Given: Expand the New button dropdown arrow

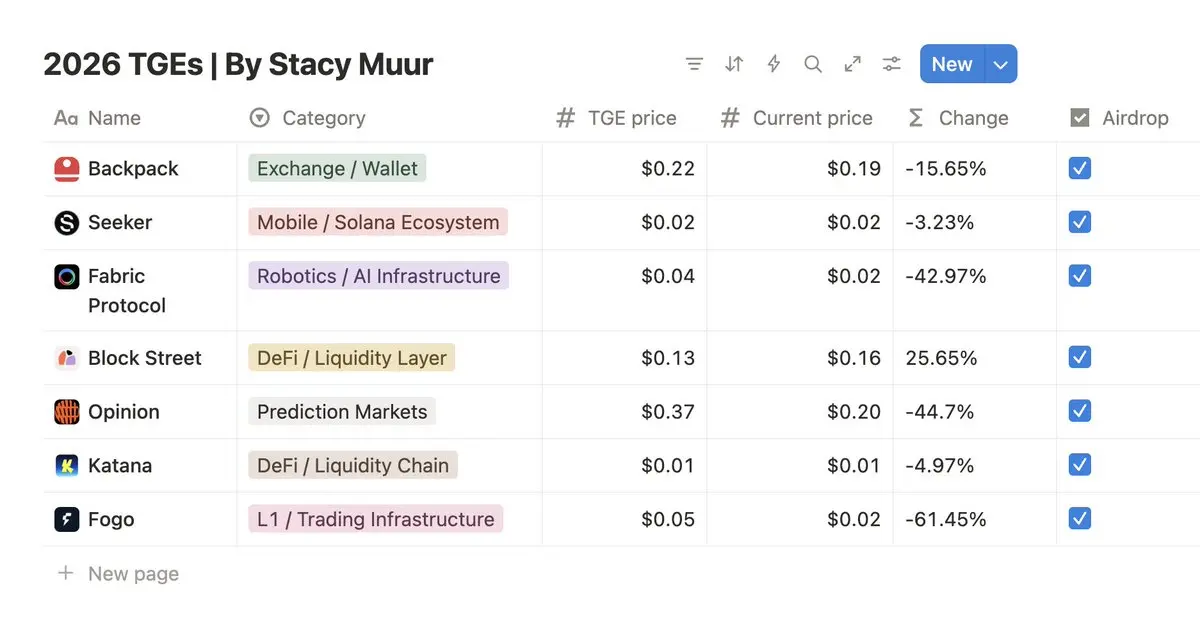Looking at the screenshot, I should click(x=1002, y=65).
